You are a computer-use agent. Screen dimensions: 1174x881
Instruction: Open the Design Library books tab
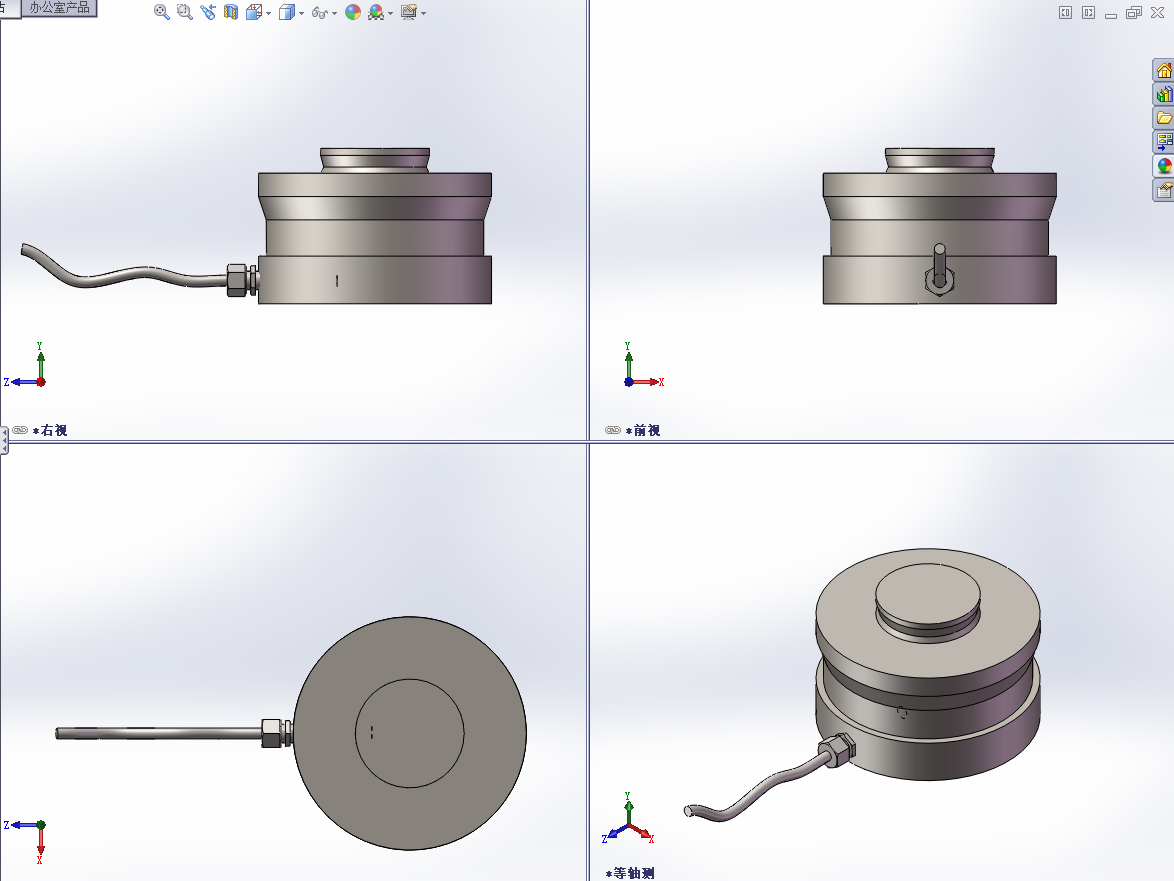click(x=1164, y=94)
